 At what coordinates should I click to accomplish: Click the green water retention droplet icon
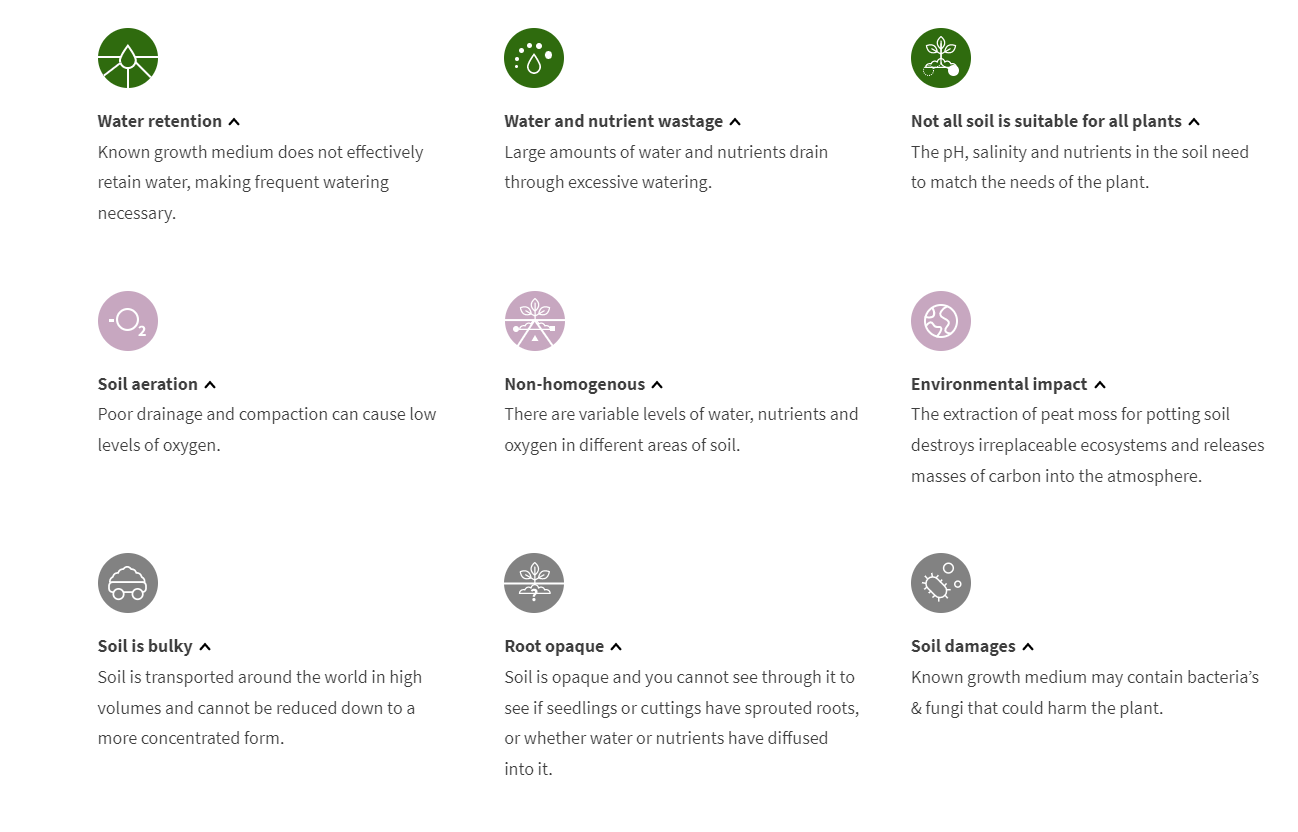[128, 58]
